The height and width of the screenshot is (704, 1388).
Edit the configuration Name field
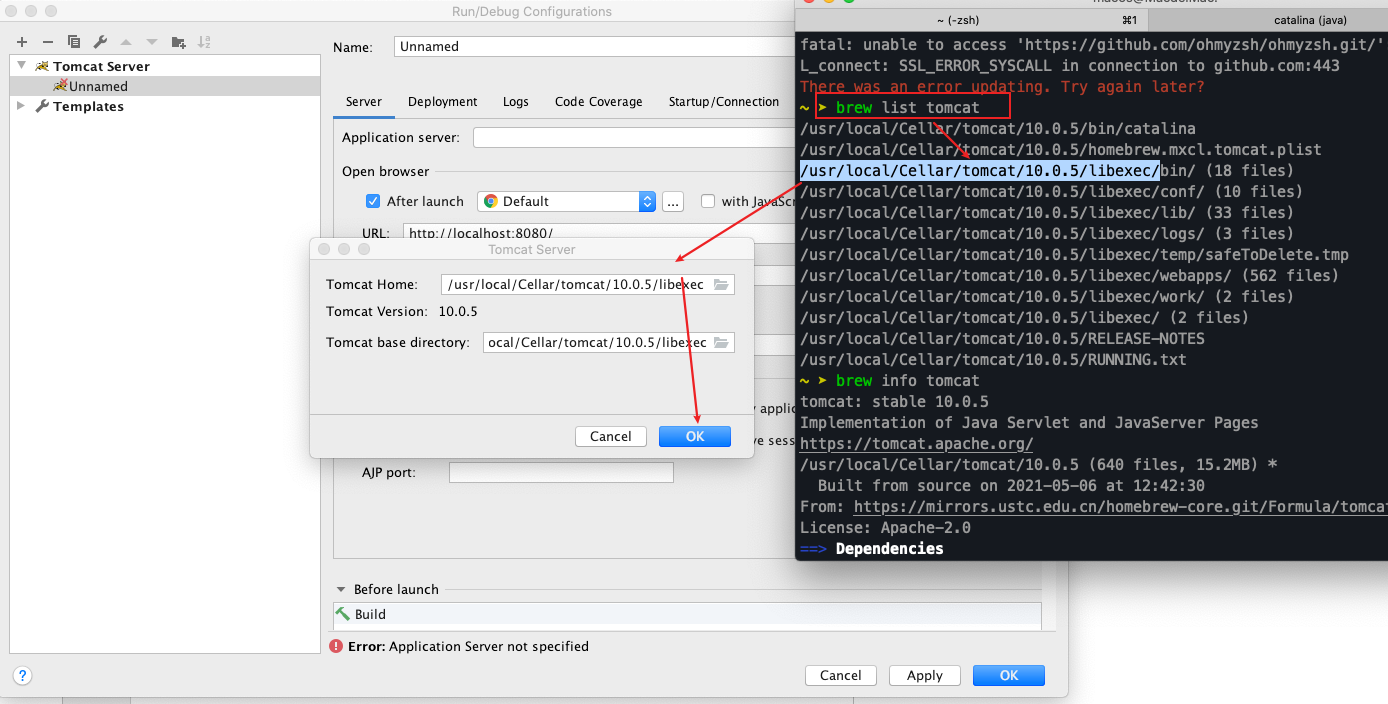pos(594,46)
